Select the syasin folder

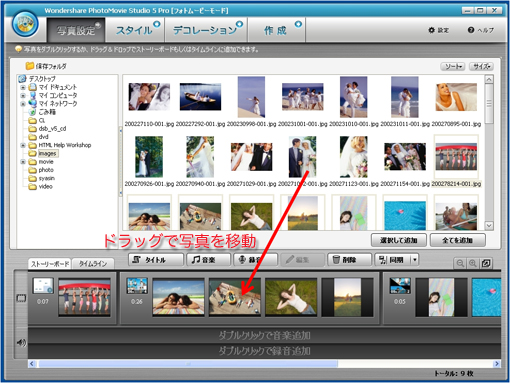(x=46, y=178)
